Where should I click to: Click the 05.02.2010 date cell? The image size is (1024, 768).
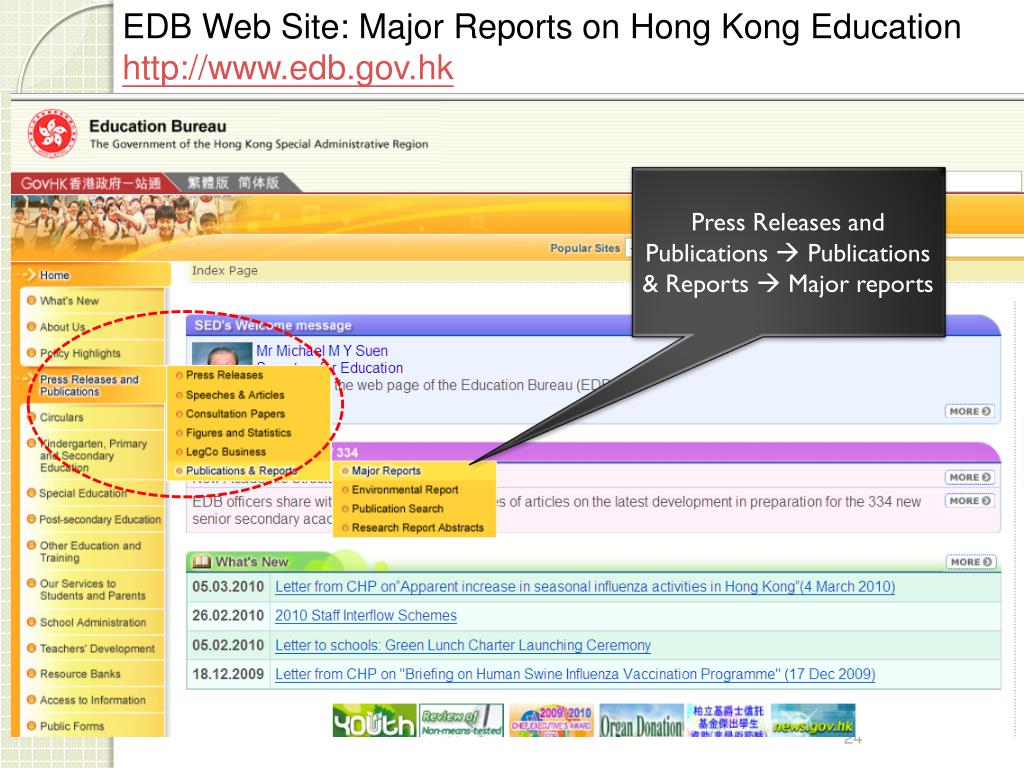coord(228,645)
